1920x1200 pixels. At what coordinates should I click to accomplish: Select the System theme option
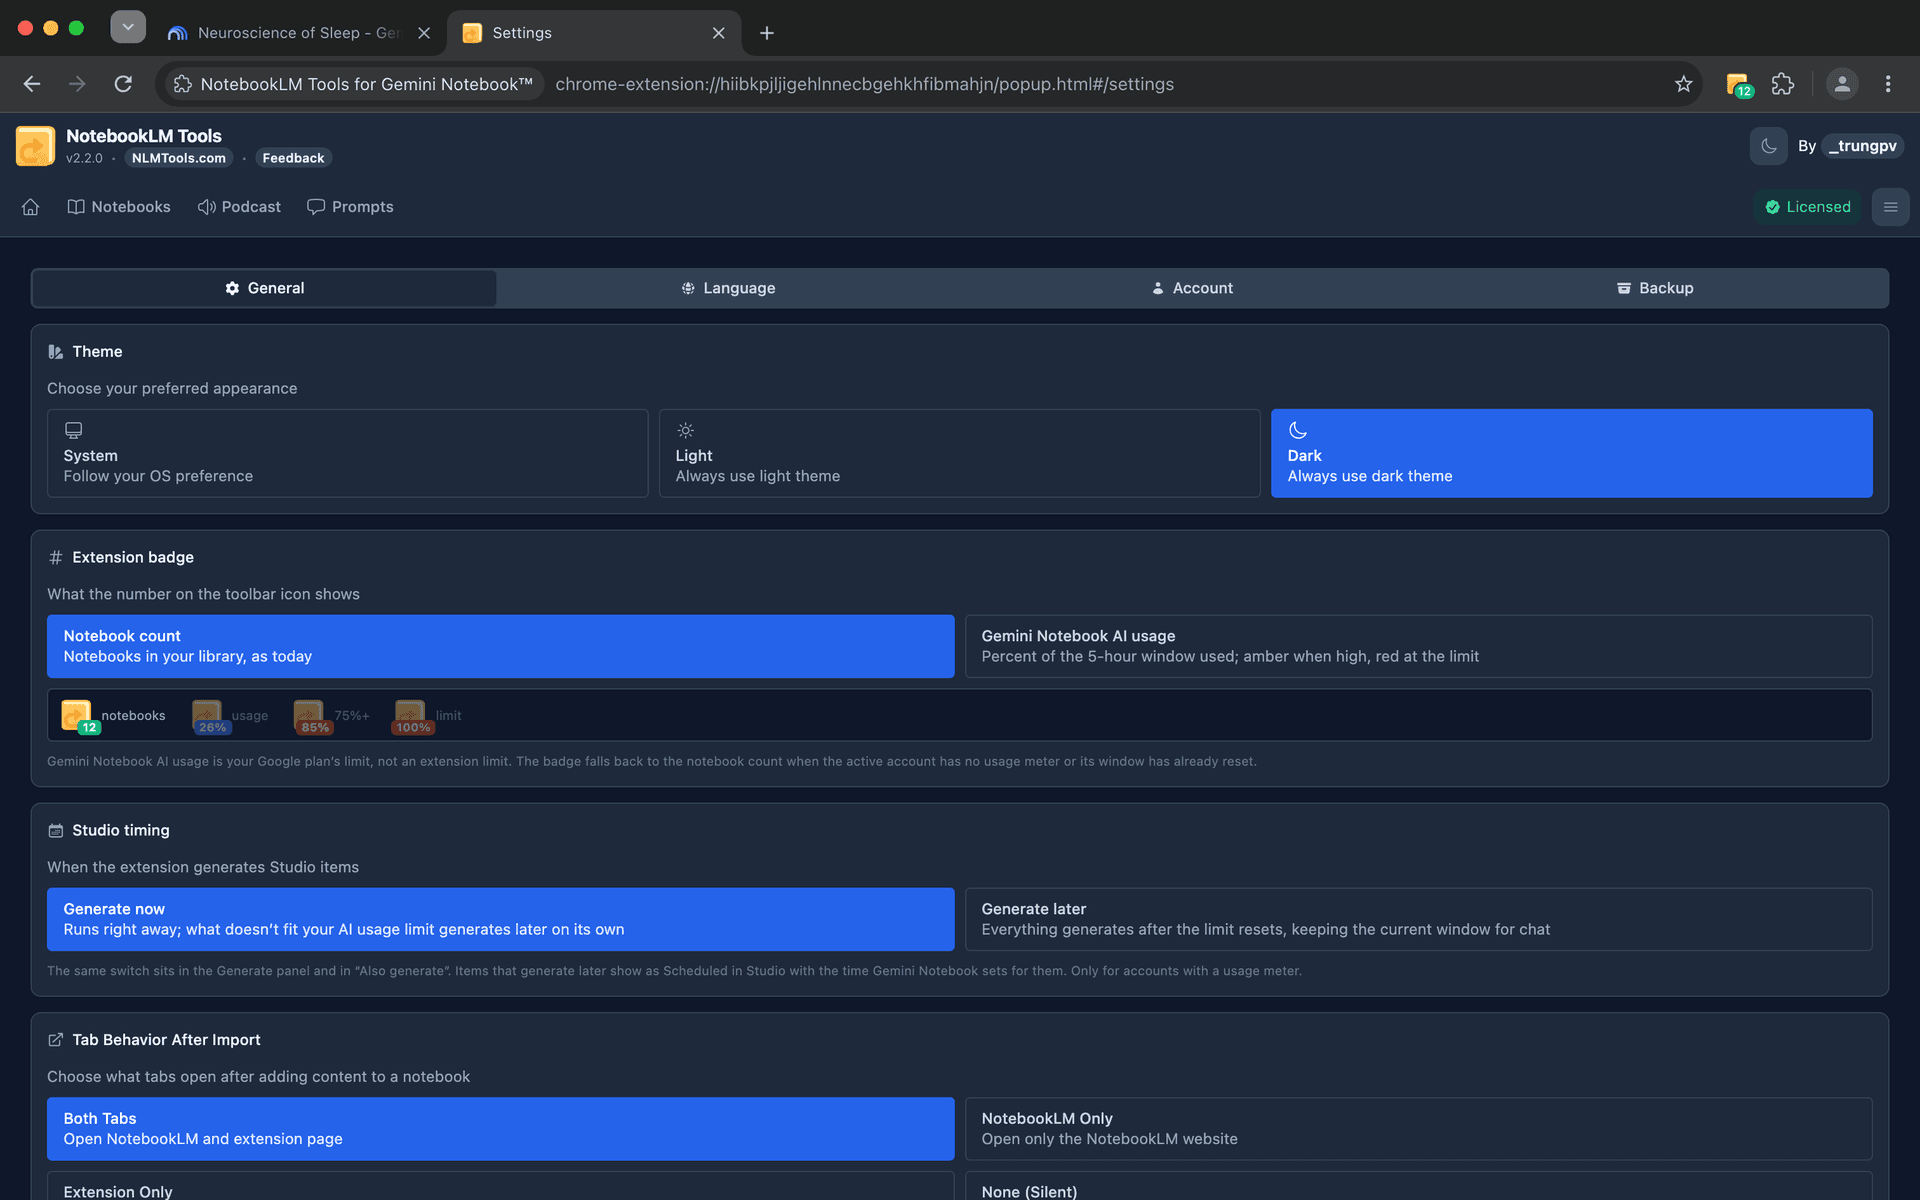[348, 453]
